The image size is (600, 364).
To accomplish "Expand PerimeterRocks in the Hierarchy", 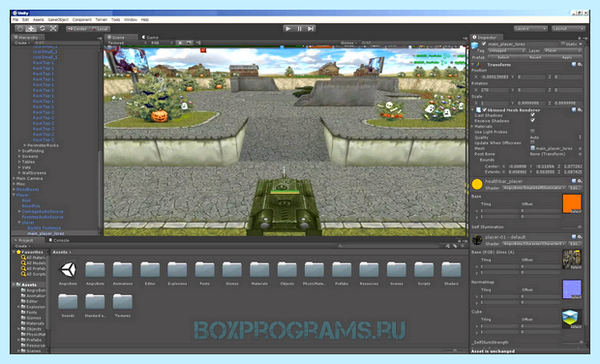I will pos(24,145).
